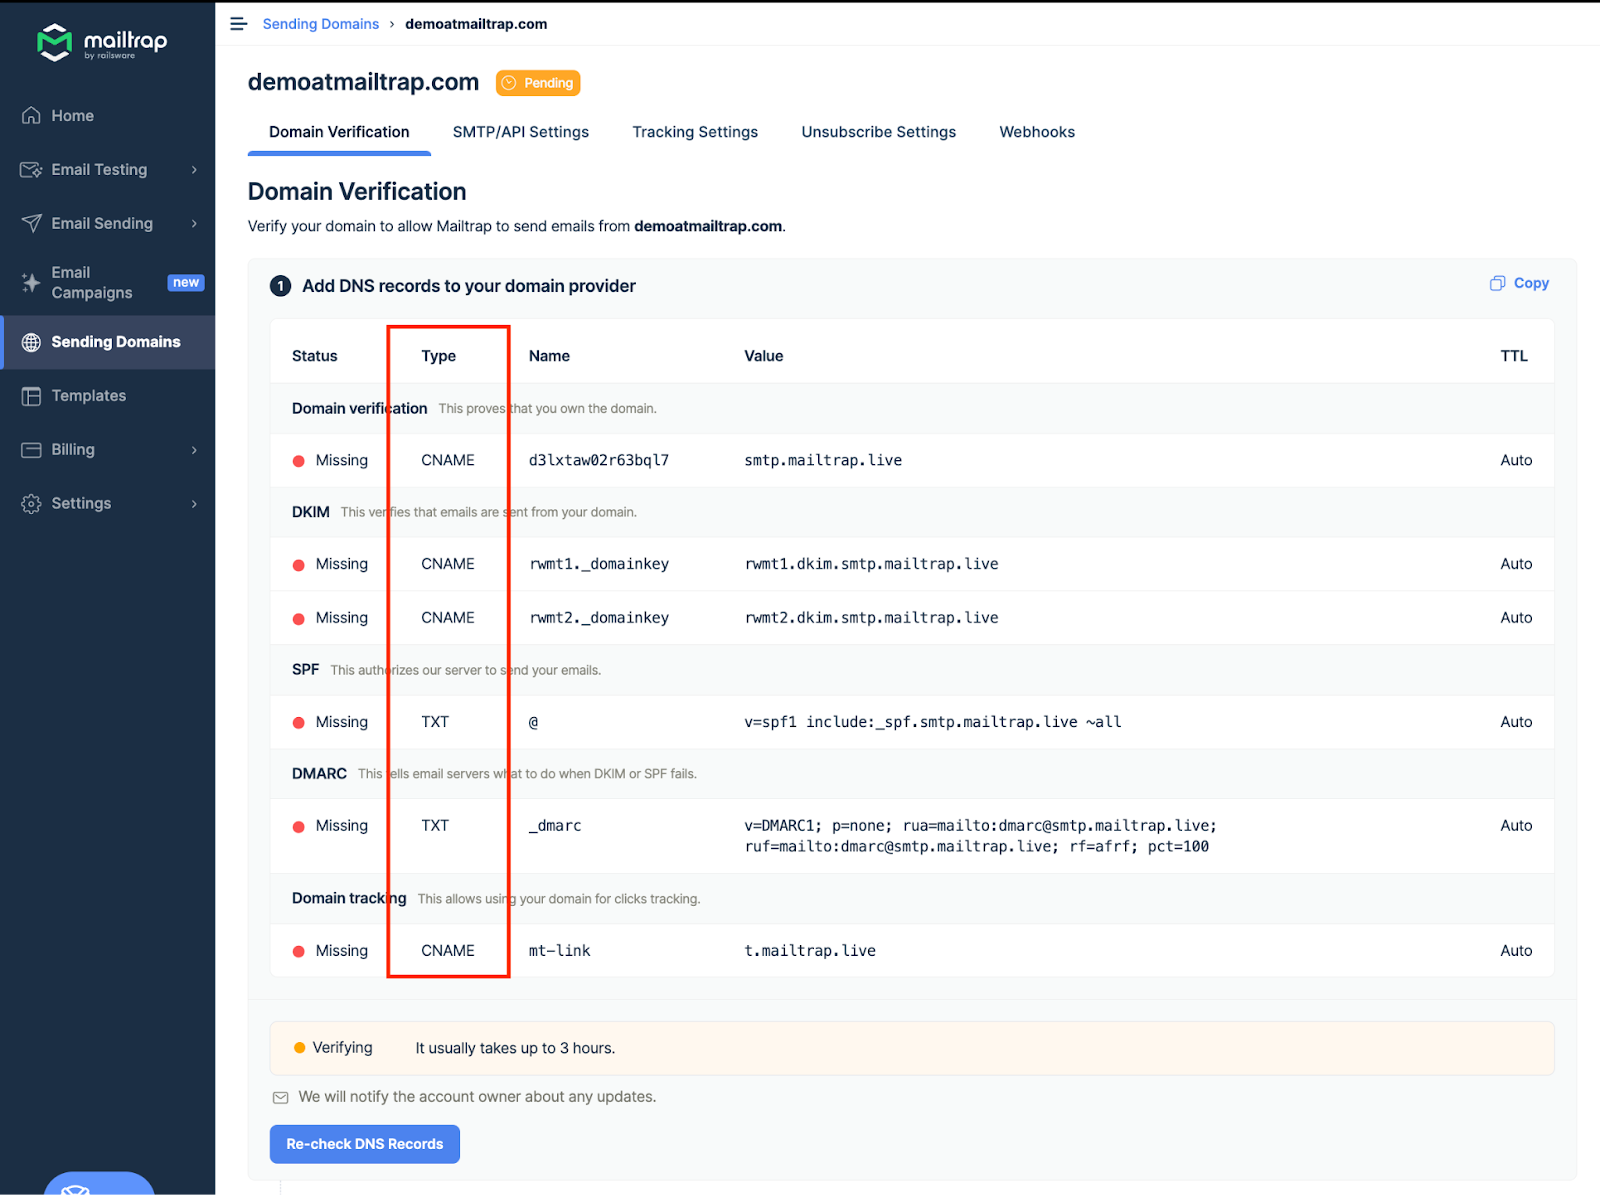Click the Email Sending paper-plane icon
This screenshot has height=1195, width=1600.
coord(31,224)
